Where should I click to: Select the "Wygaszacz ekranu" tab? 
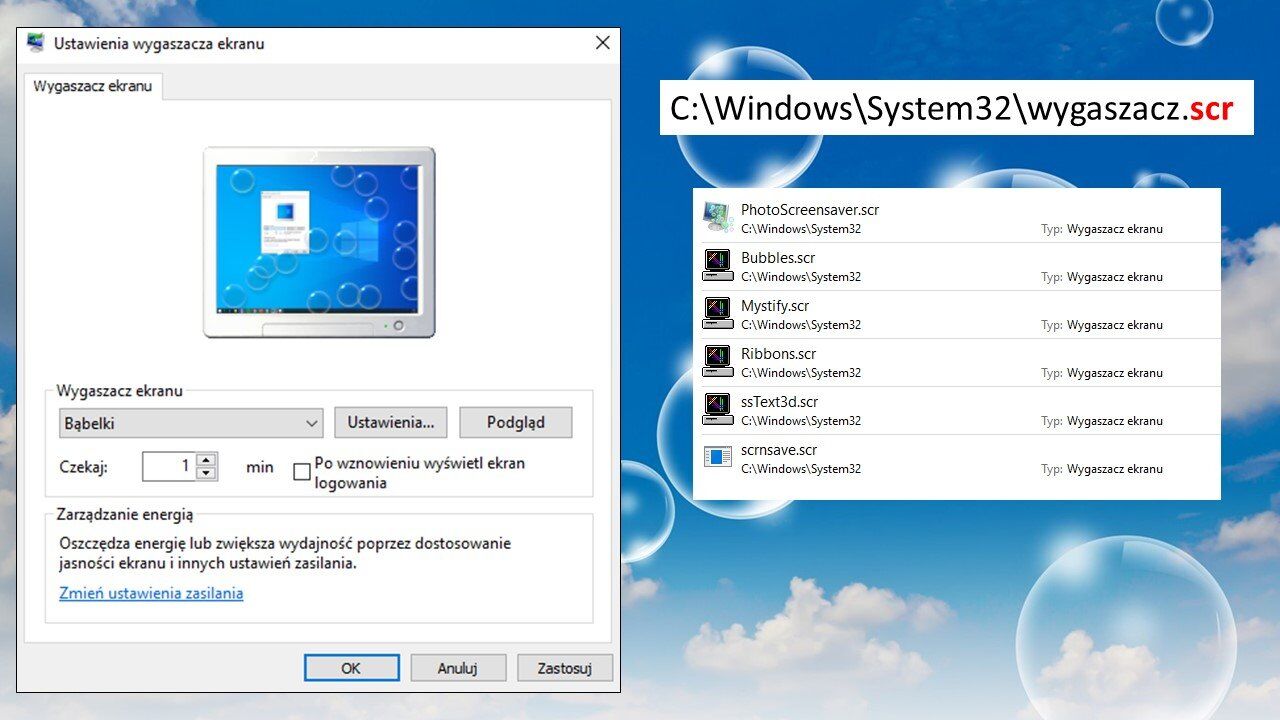click(x=92, y=86)
